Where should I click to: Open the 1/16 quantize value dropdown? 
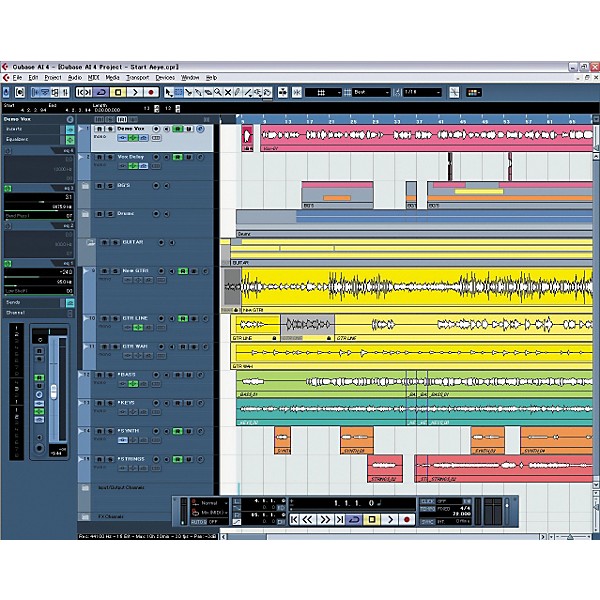click(422, 92)
